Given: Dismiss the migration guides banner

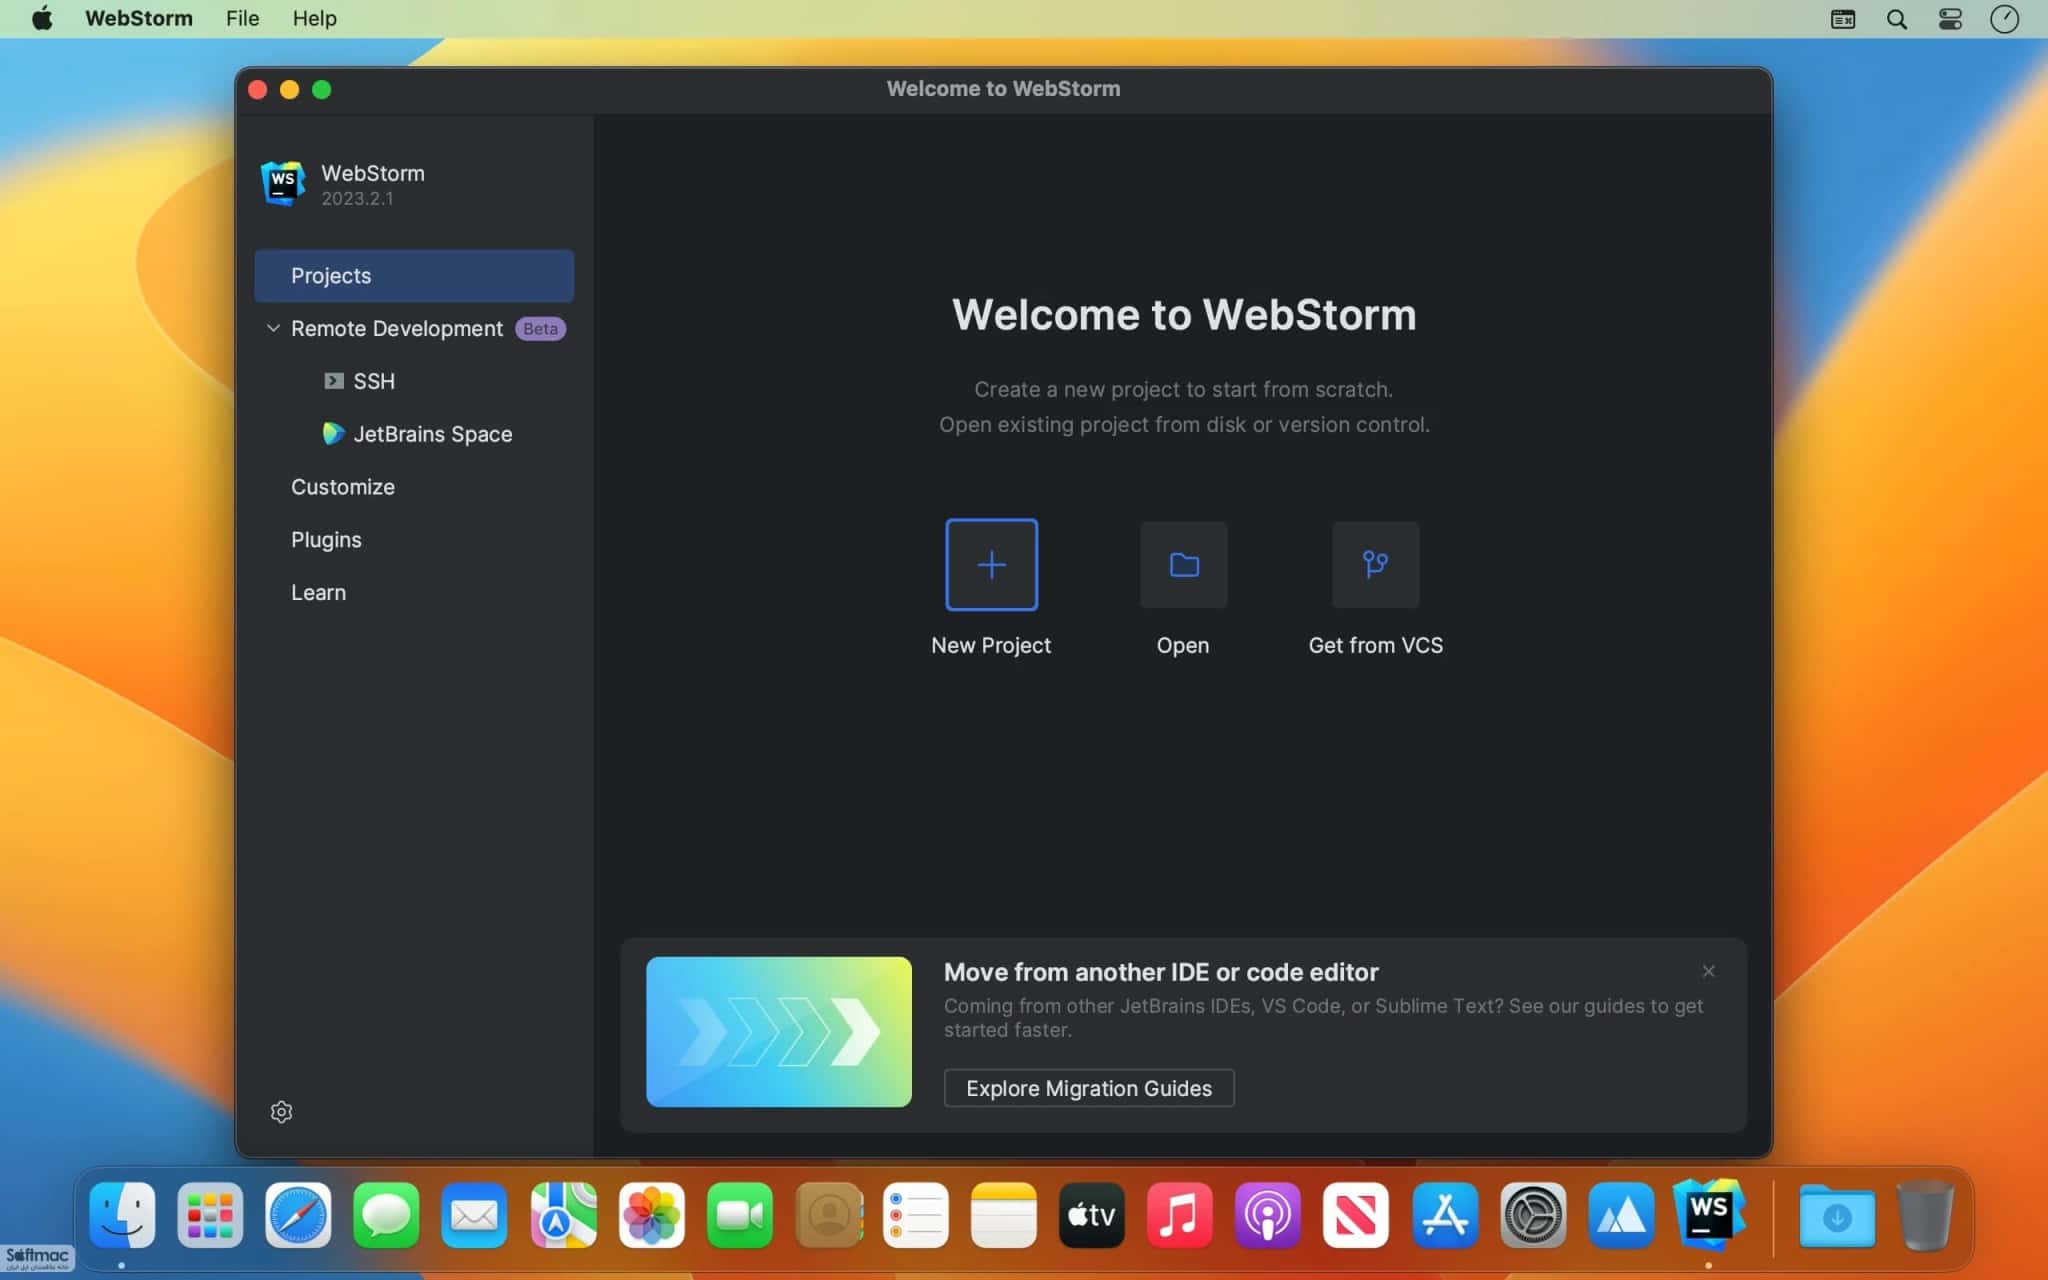Looking at the screenshot, I should pyautogui.click(x=1708, y=971).
